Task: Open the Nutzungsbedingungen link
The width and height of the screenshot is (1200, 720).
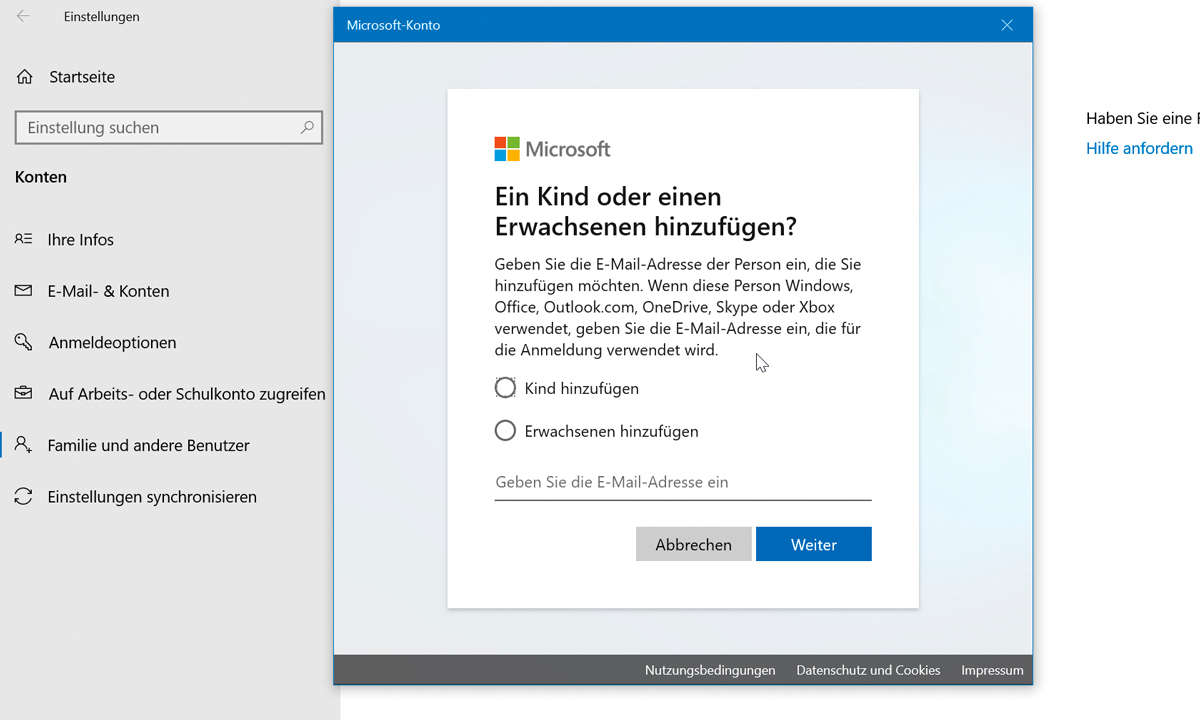Action: [710, 670]
